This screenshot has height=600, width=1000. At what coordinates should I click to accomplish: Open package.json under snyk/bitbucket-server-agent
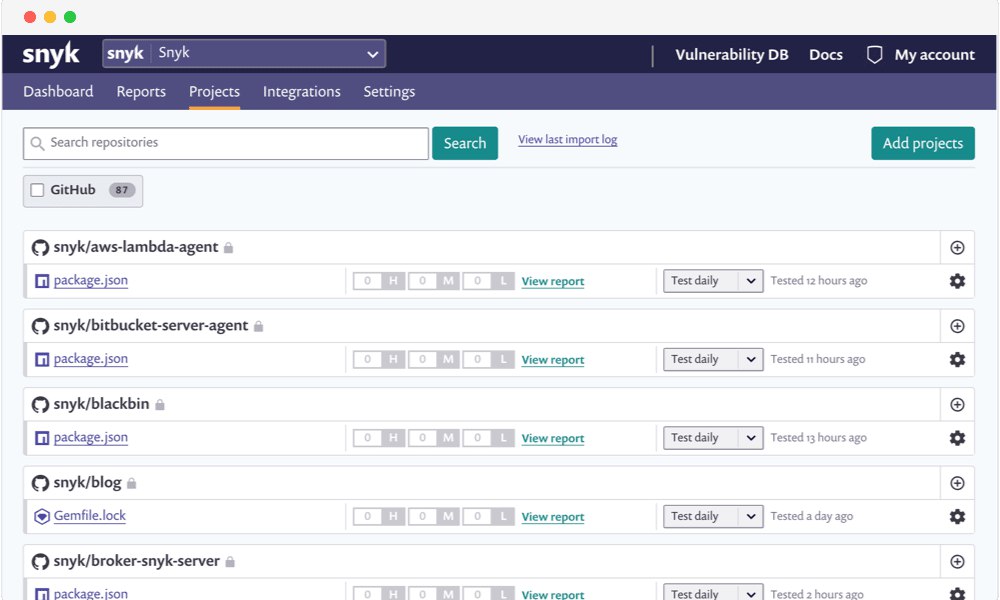point(91,359)
